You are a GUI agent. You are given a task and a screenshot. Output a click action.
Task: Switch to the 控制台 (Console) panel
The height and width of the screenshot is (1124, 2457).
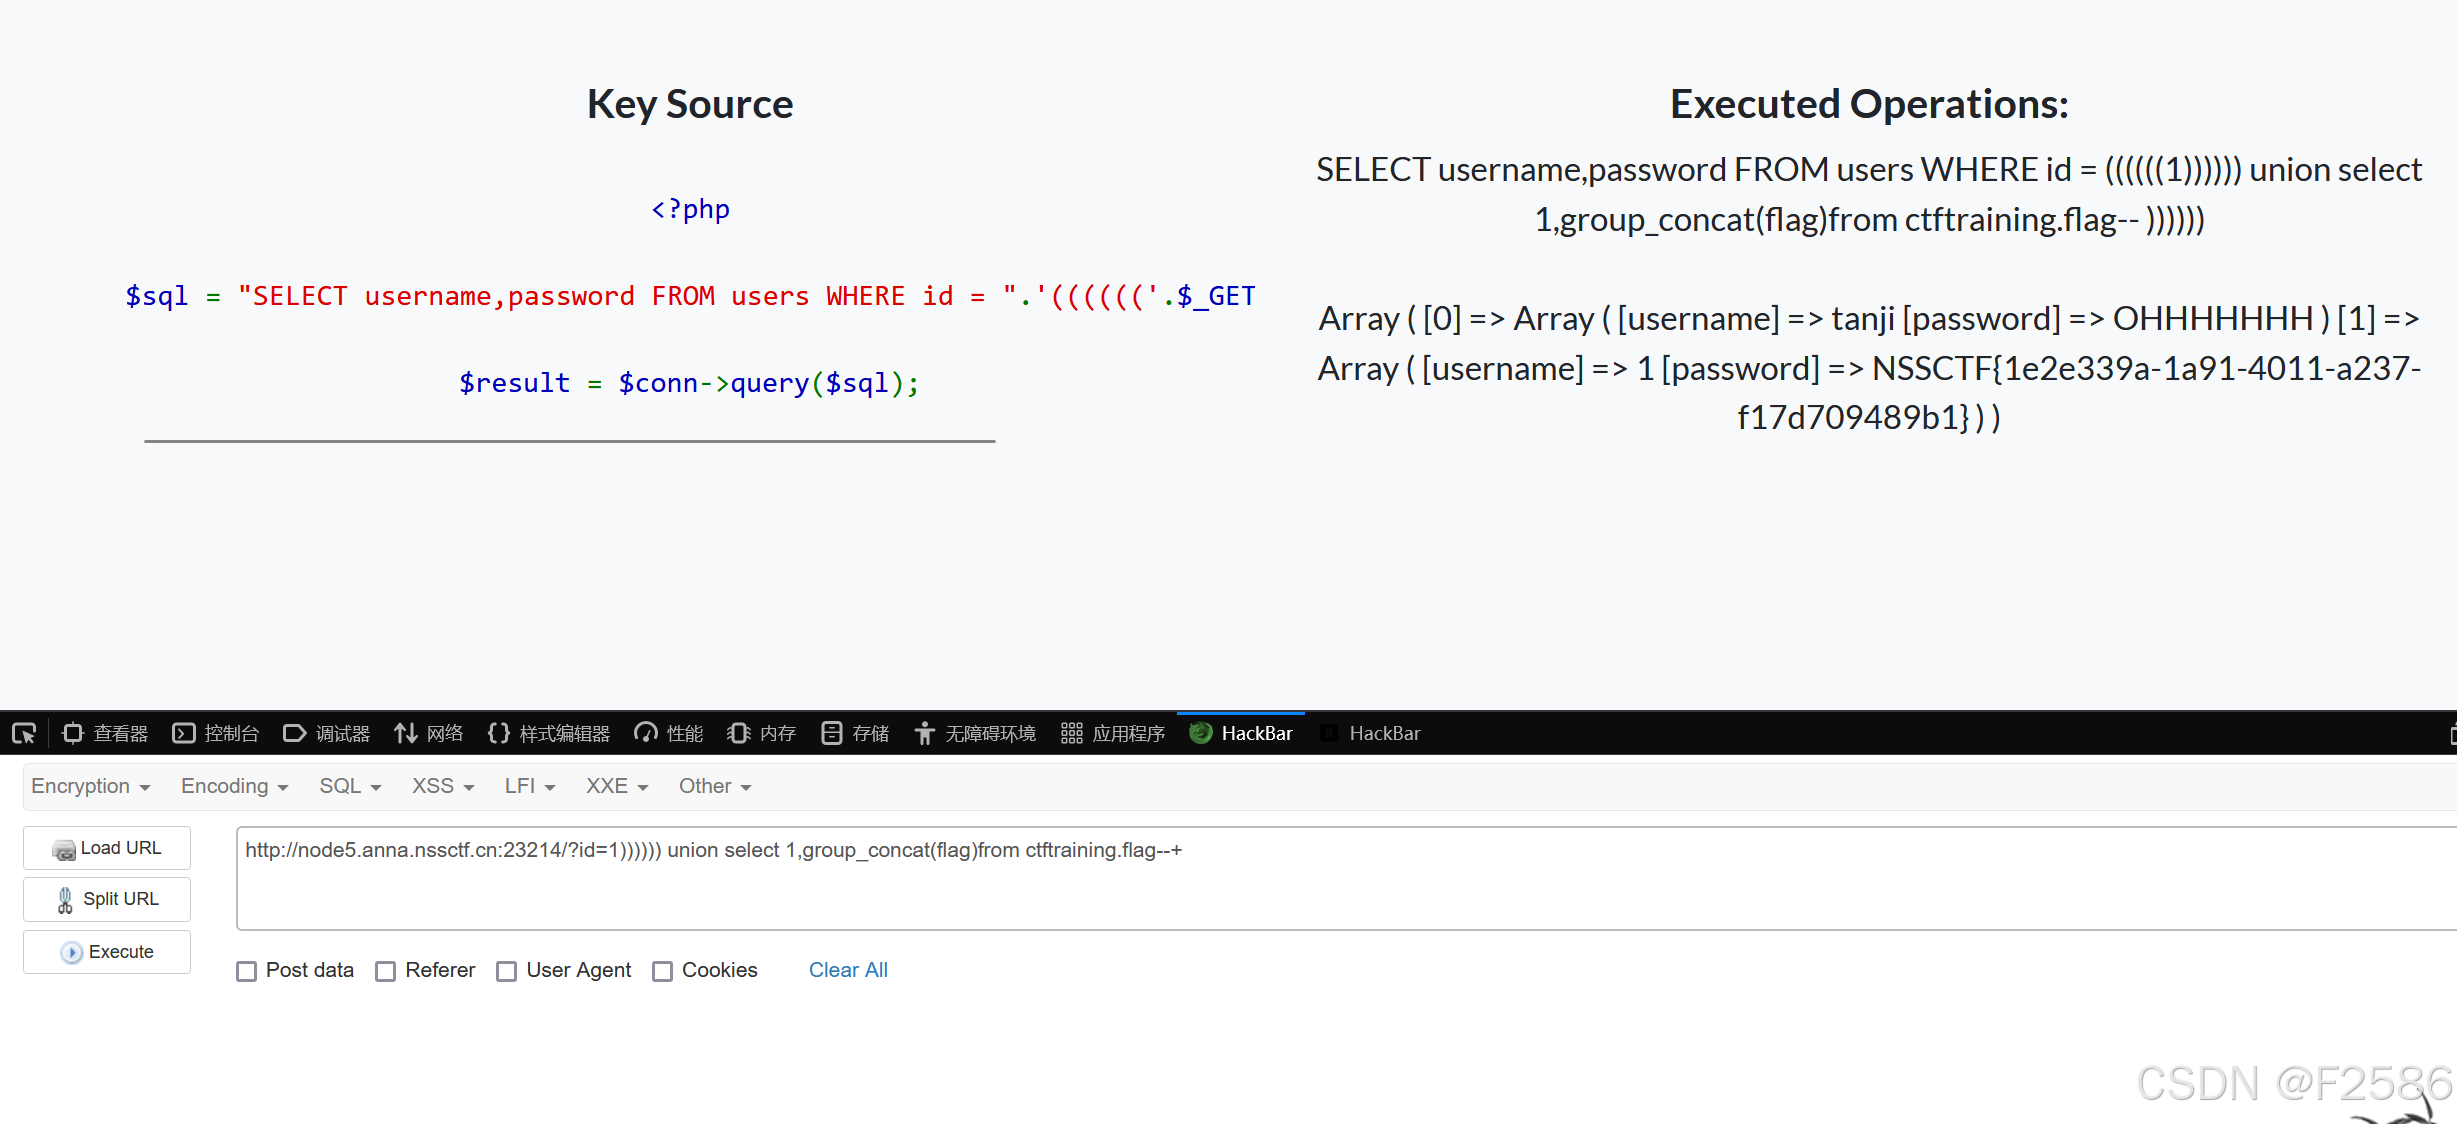point(216,733)
